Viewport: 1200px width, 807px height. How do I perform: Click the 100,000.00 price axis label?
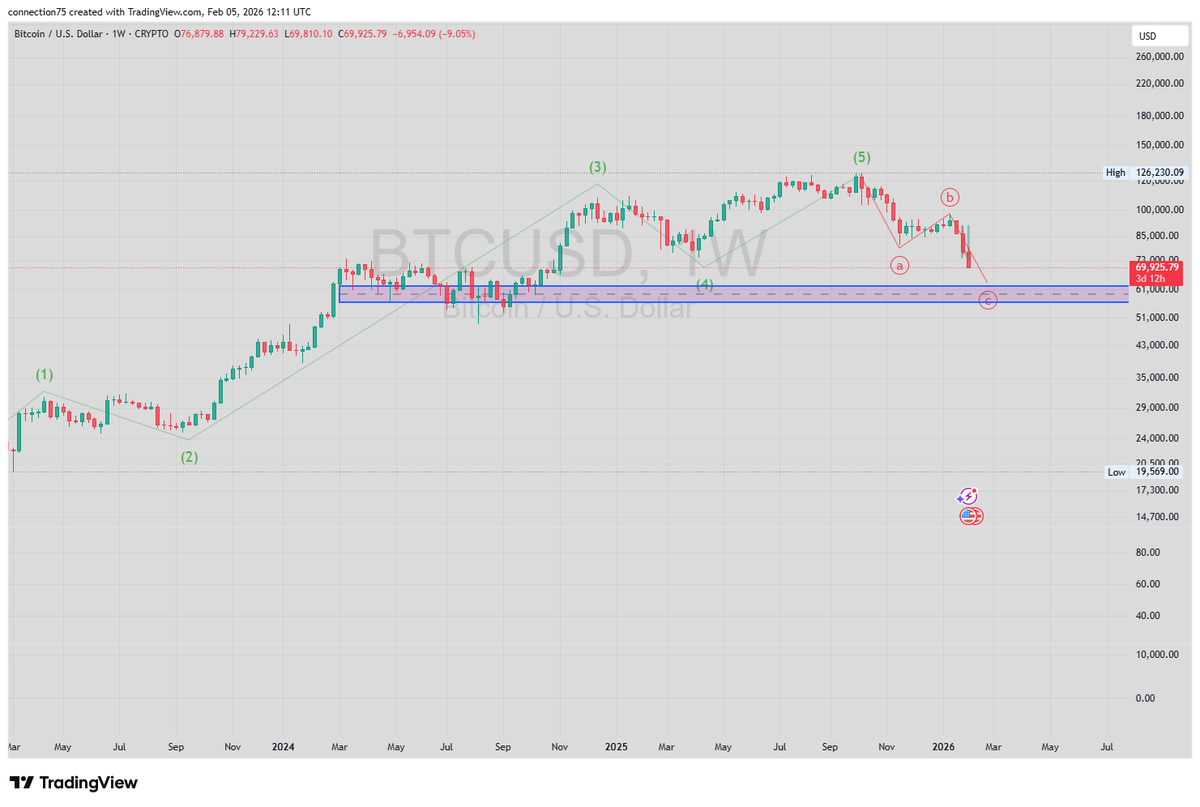coord(1160,210)
